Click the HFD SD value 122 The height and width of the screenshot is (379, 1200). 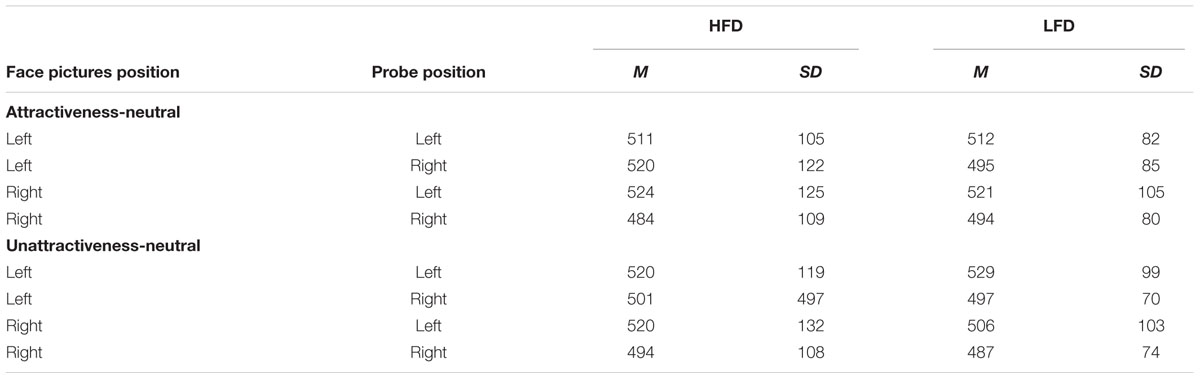point(811,166)
